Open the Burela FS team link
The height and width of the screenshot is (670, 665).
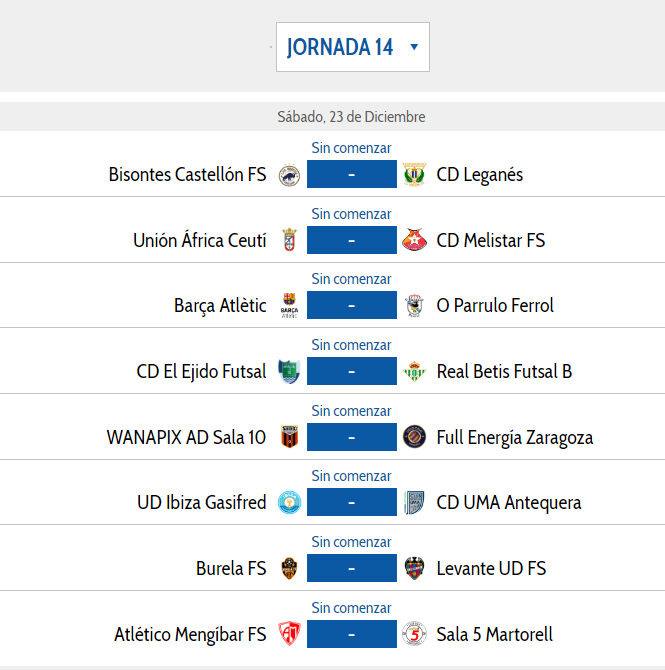[231, 569]
